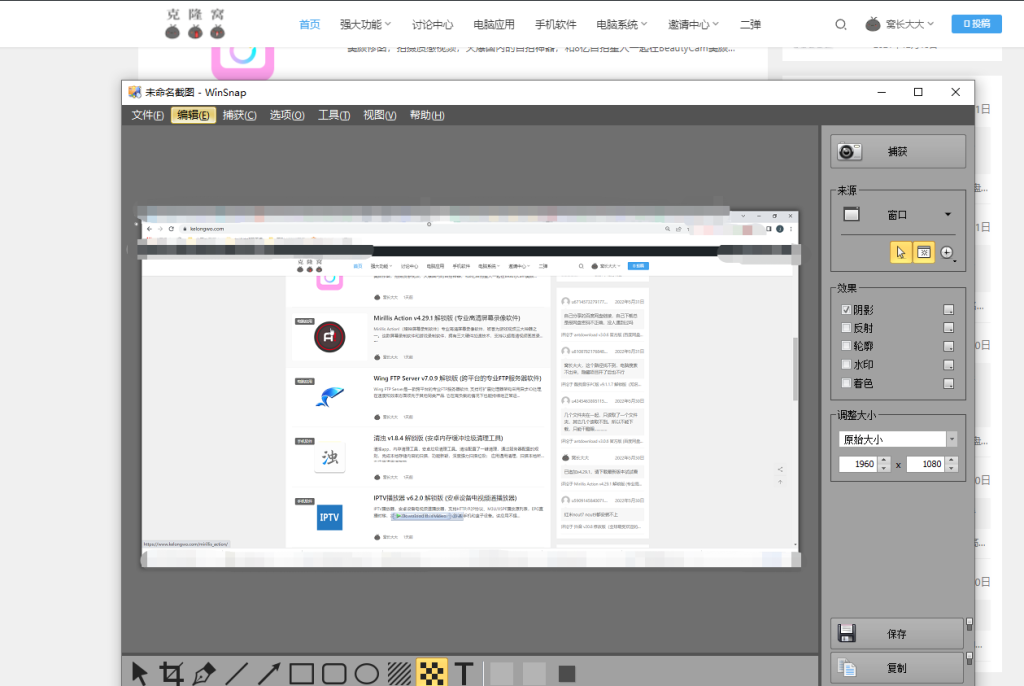Expand 邀请中心 dropdown in website navigation
Image resolution: width=1024 pixels, height=686 pixels.
point(693,24)
